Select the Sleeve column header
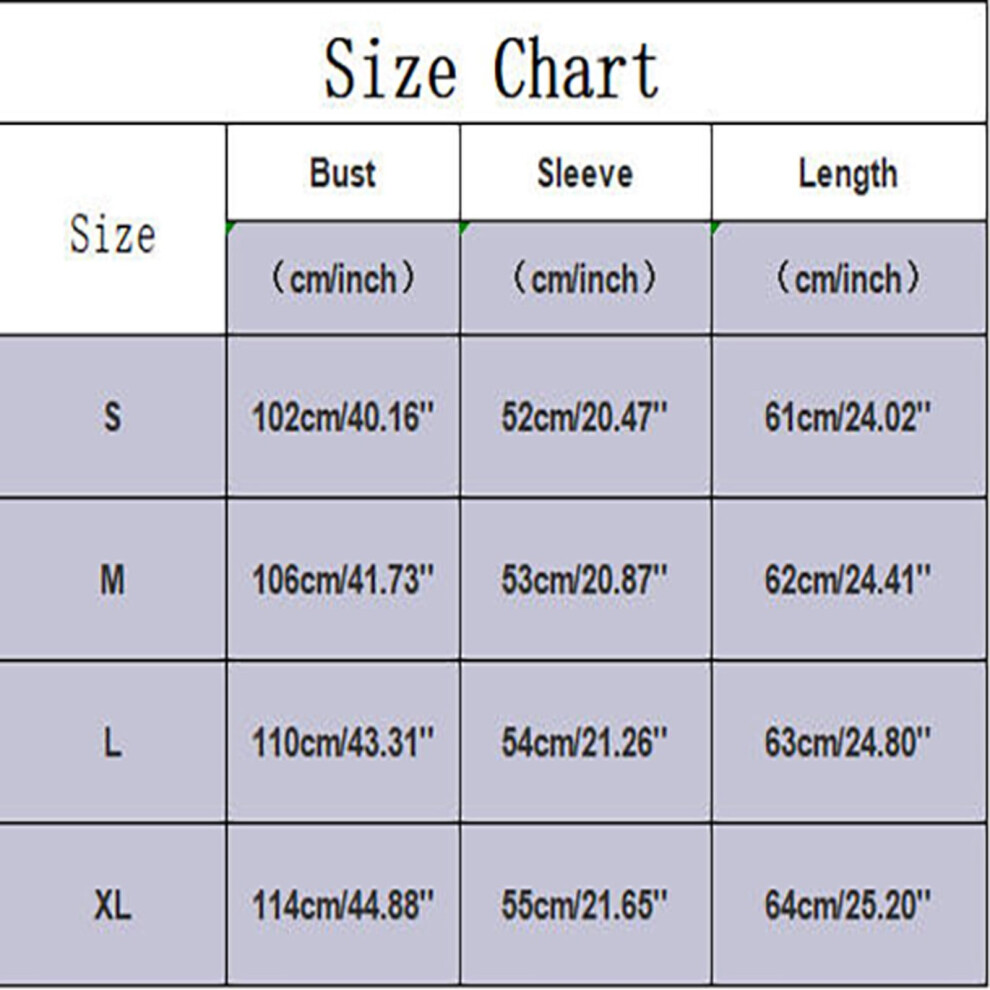The width and height of the screenshot is (990, 990). coord(585,172)
